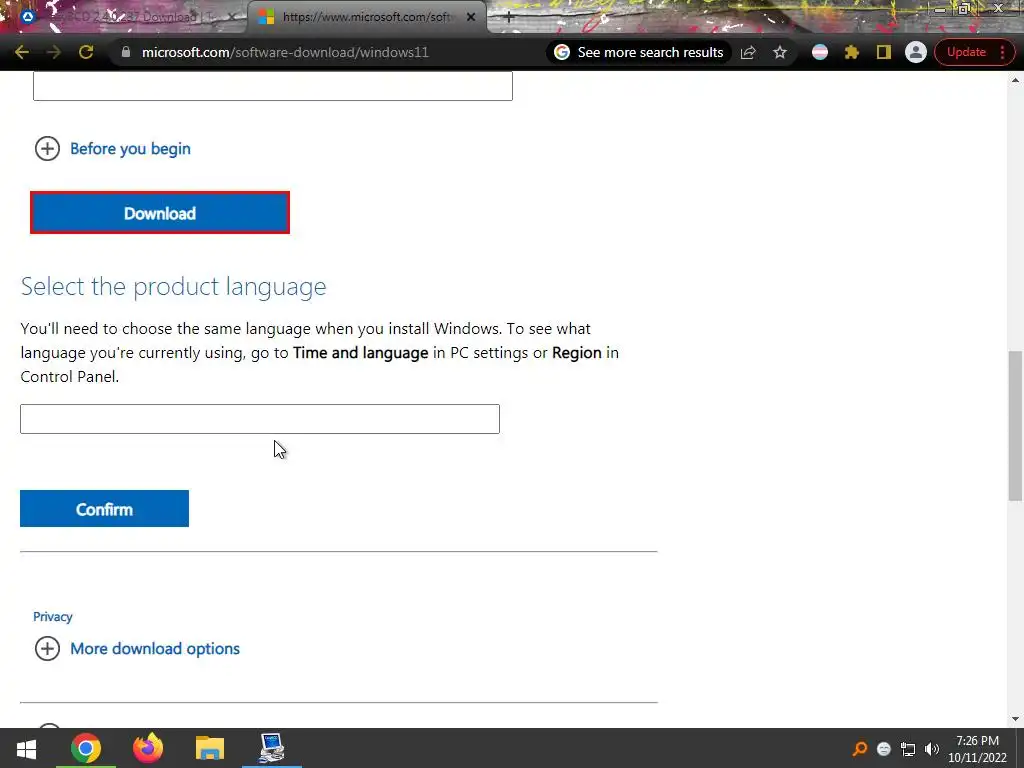Toggle the browser side panel icon
The height and width of the screenshot is (768, 1024).
tap(884, 52)
